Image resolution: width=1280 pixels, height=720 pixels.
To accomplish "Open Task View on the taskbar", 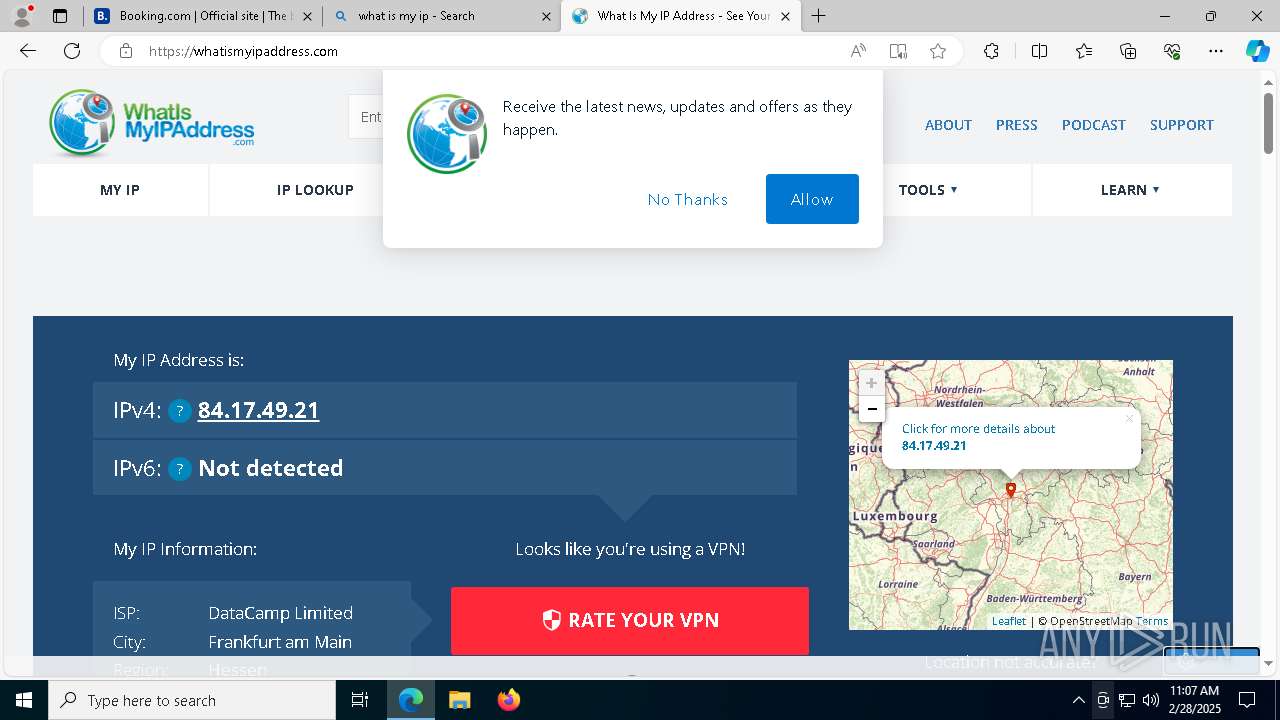I will click(x=360, y=700).
